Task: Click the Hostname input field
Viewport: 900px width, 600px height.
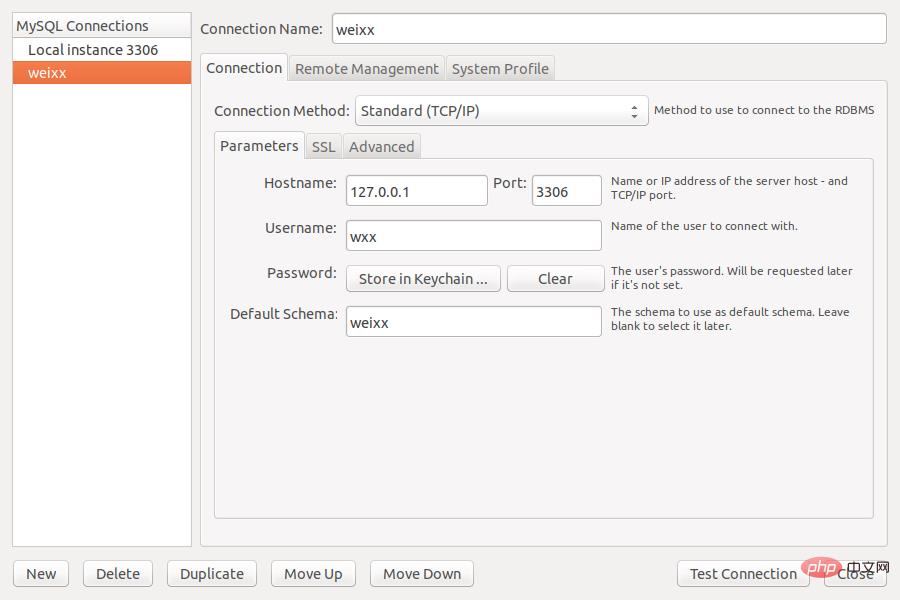Action: pos(416,191)
